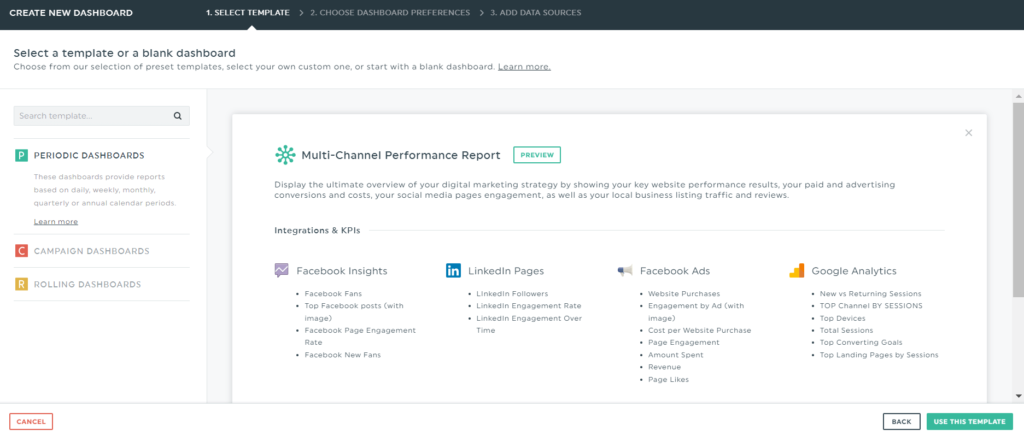Click Facebook Fans KPI item
Image resolution: width=1024 pixels, height=436 pixels.
tap(333, 294)
